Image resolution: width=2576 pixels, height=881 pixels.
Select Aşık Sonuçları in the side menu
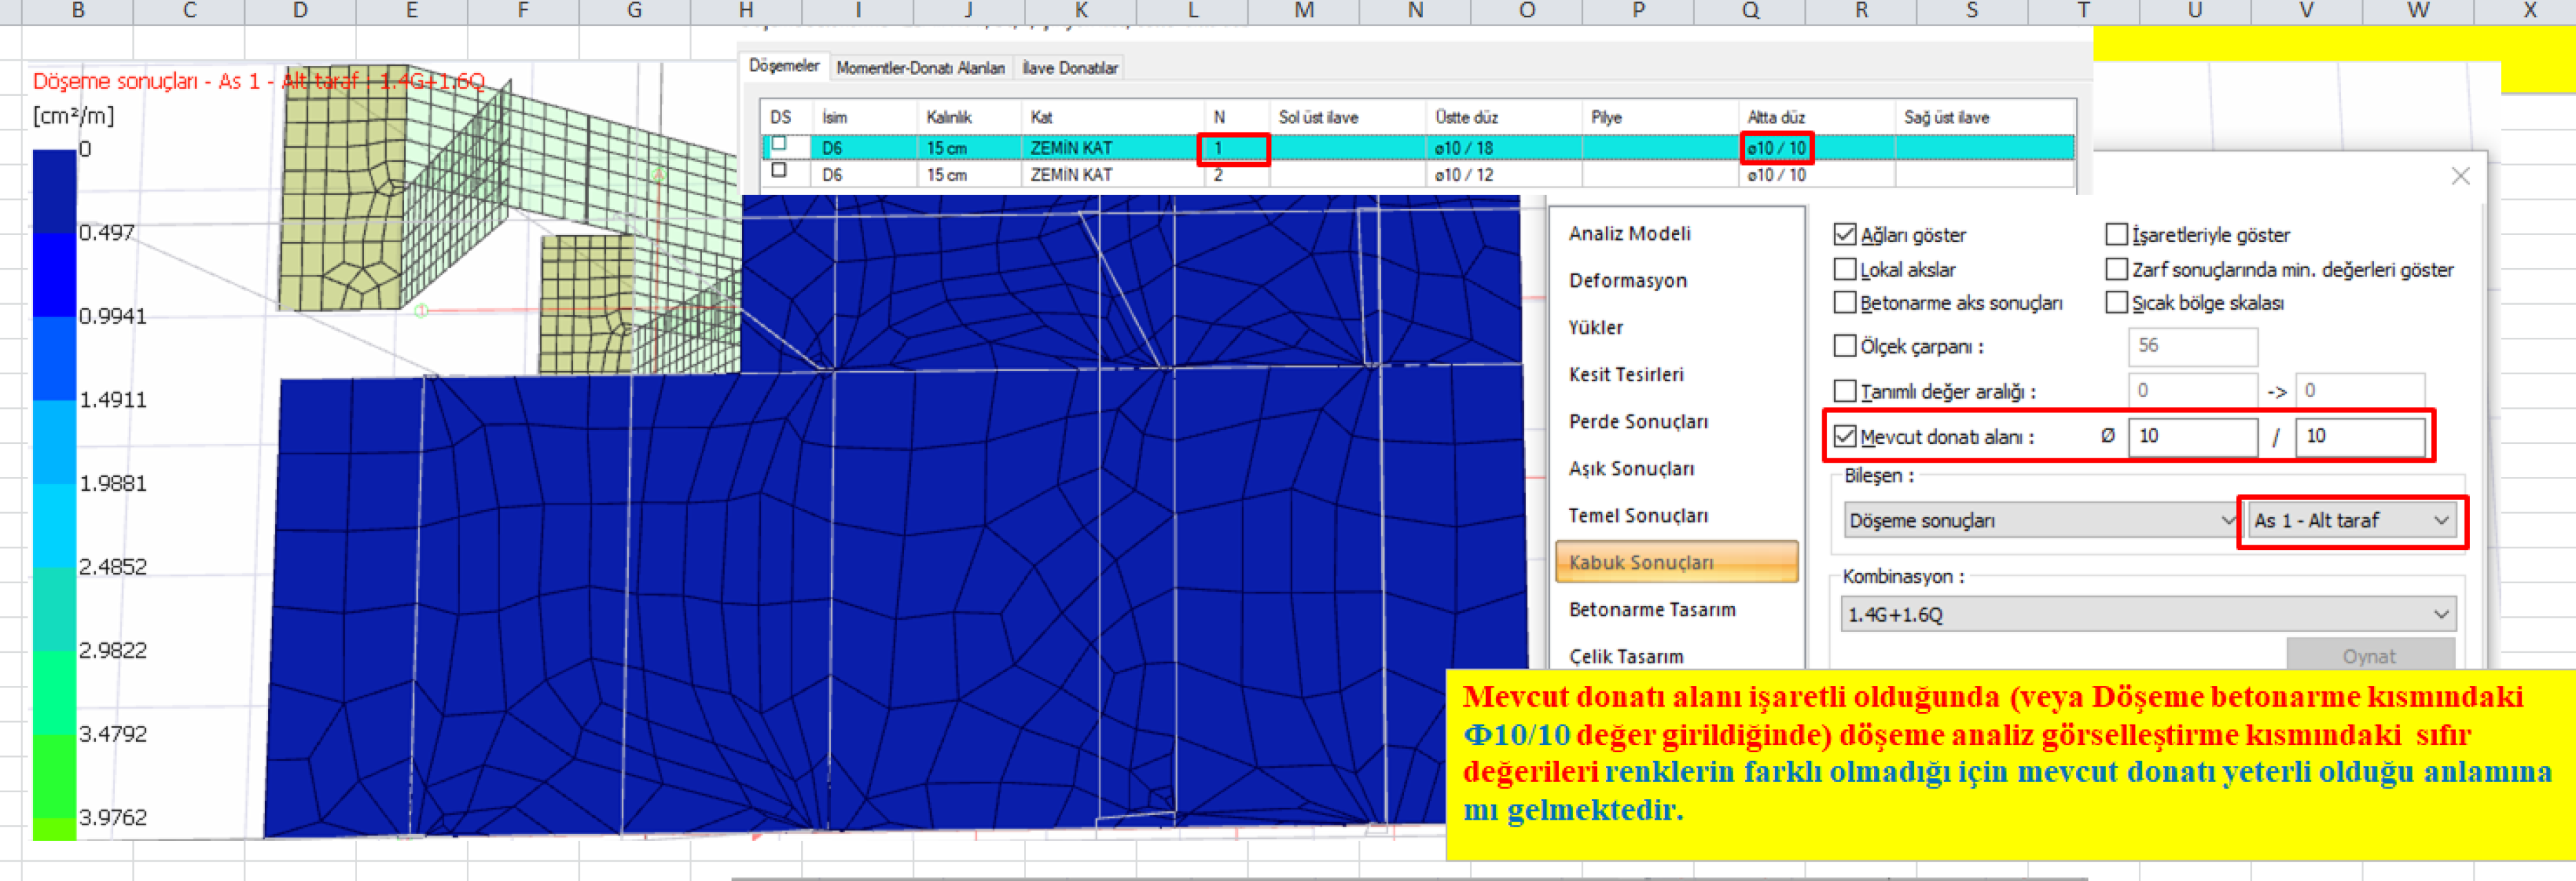(x=1631, y=468)
